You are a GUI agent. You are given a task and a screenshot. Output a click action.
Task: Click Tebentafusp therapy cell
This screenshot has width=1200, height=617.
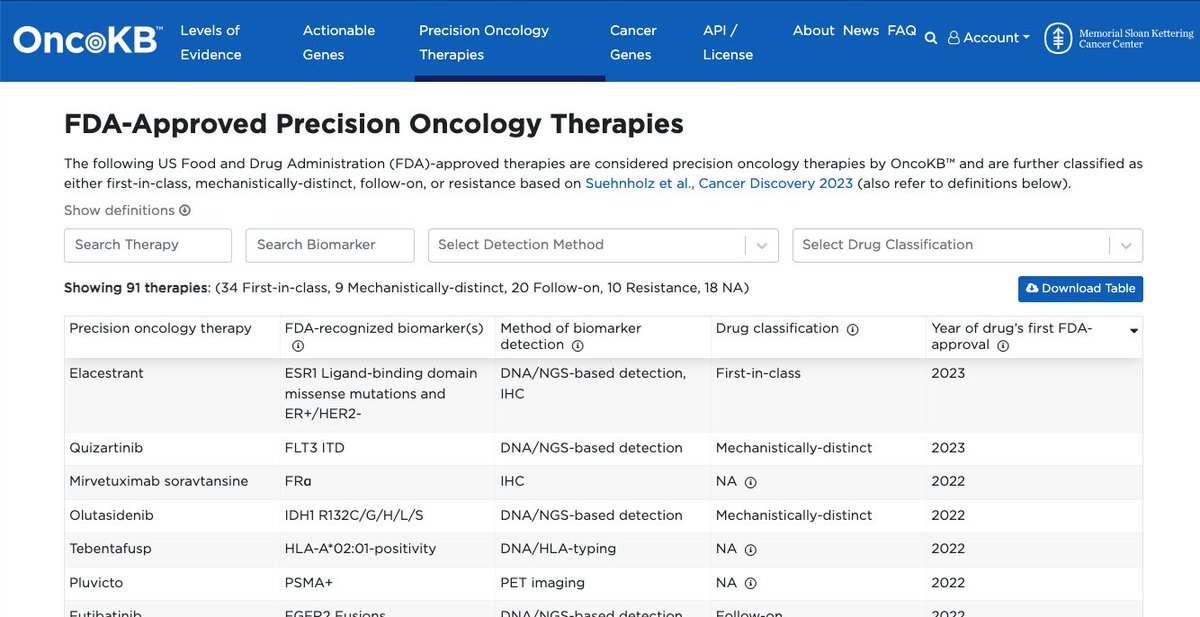pyautogui.click(x=111, y=549)
